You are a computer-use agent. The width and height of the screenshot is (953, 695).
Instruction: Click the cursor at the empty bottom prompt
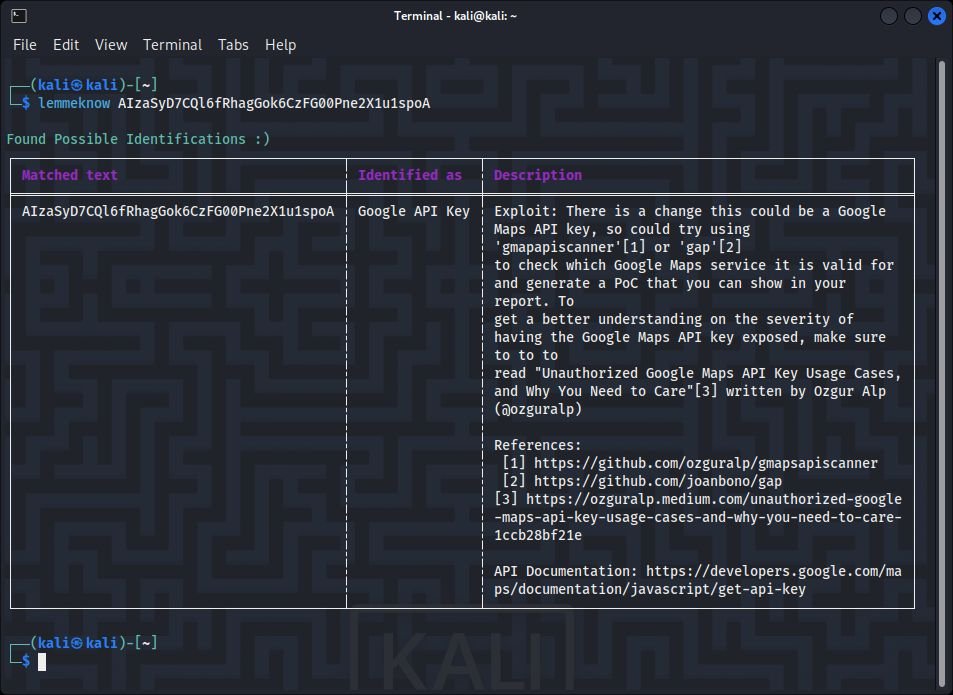(42, 661)
